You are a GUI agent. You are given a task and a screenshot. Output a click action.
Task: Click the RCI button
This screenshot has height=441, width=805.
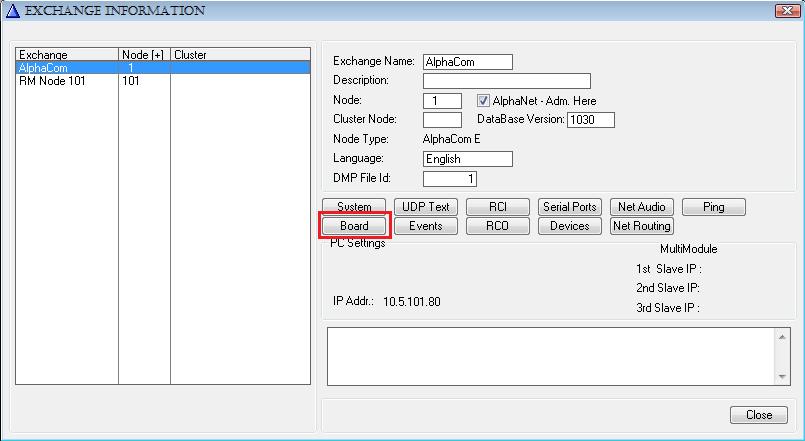point(497,206)
